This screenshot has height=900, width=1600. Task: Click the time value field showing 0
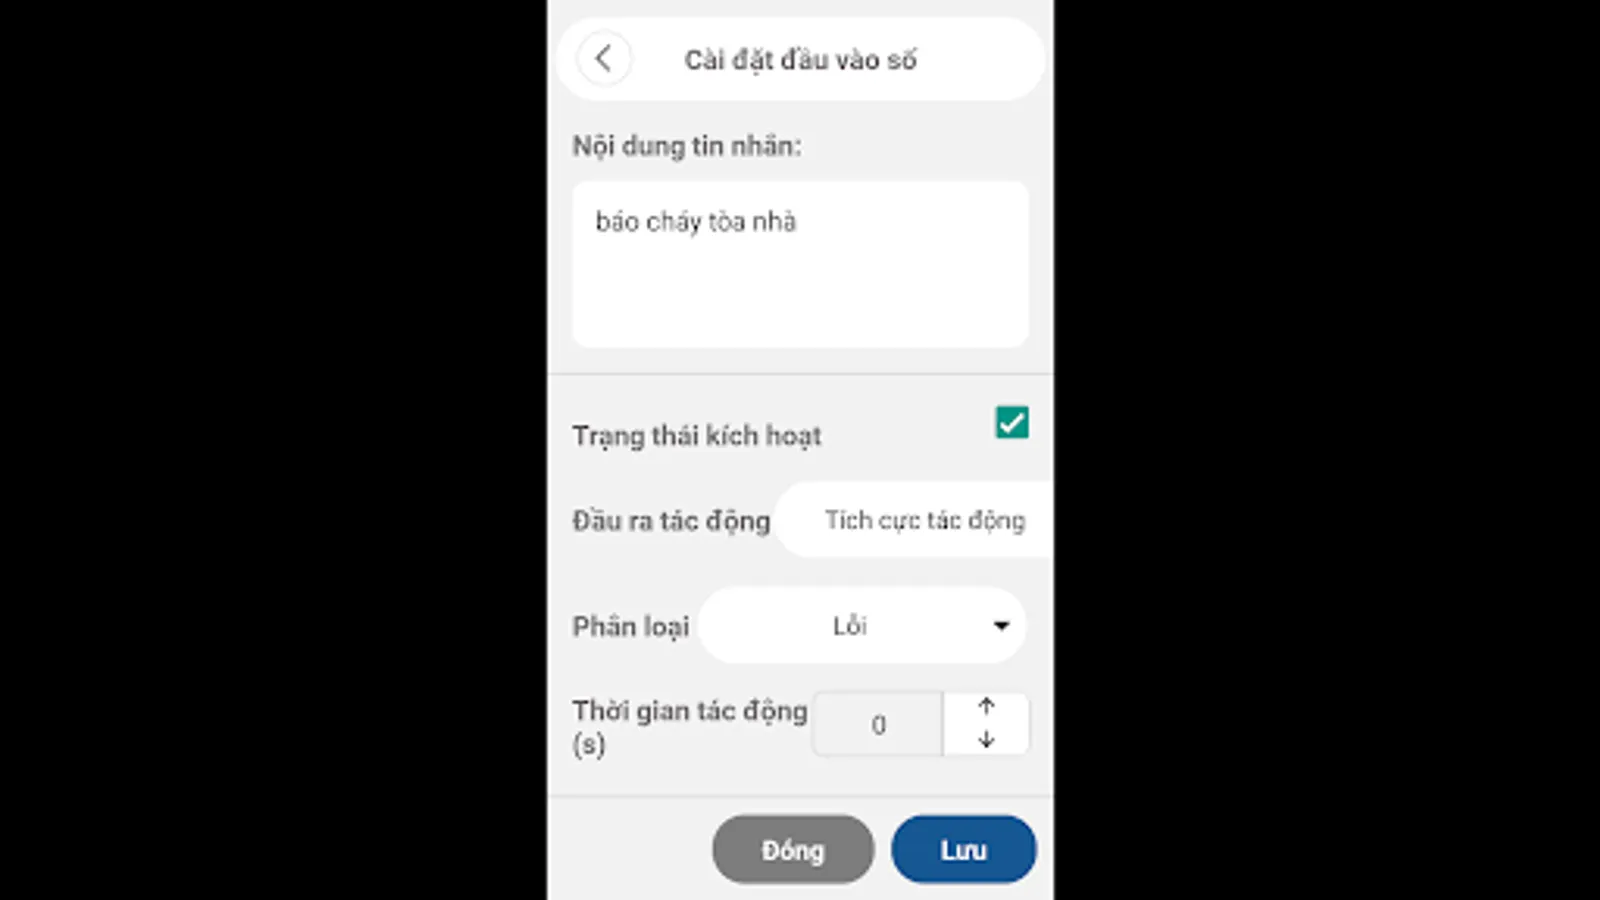point(878,724)
